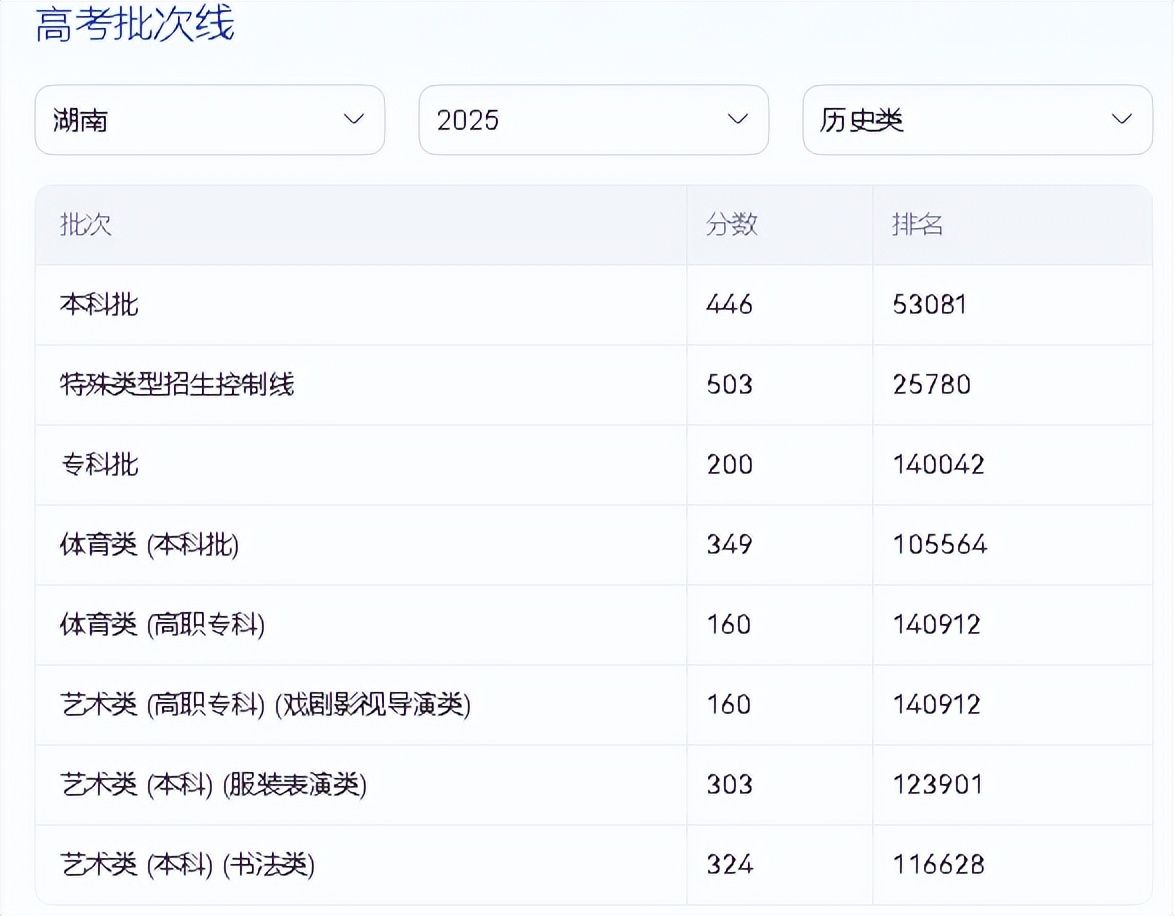Open the 历史类 subject type dropdown
Screen dimensions: 1174x916
(x=978, y=120)
